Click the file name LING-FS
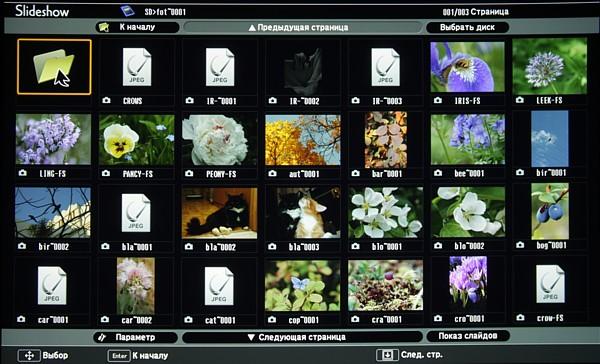This screenshot has width=600, height=364. [53, 173]
